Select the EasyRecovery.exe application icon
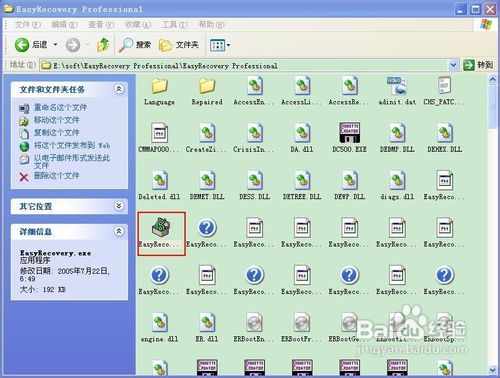 [161, 227]
